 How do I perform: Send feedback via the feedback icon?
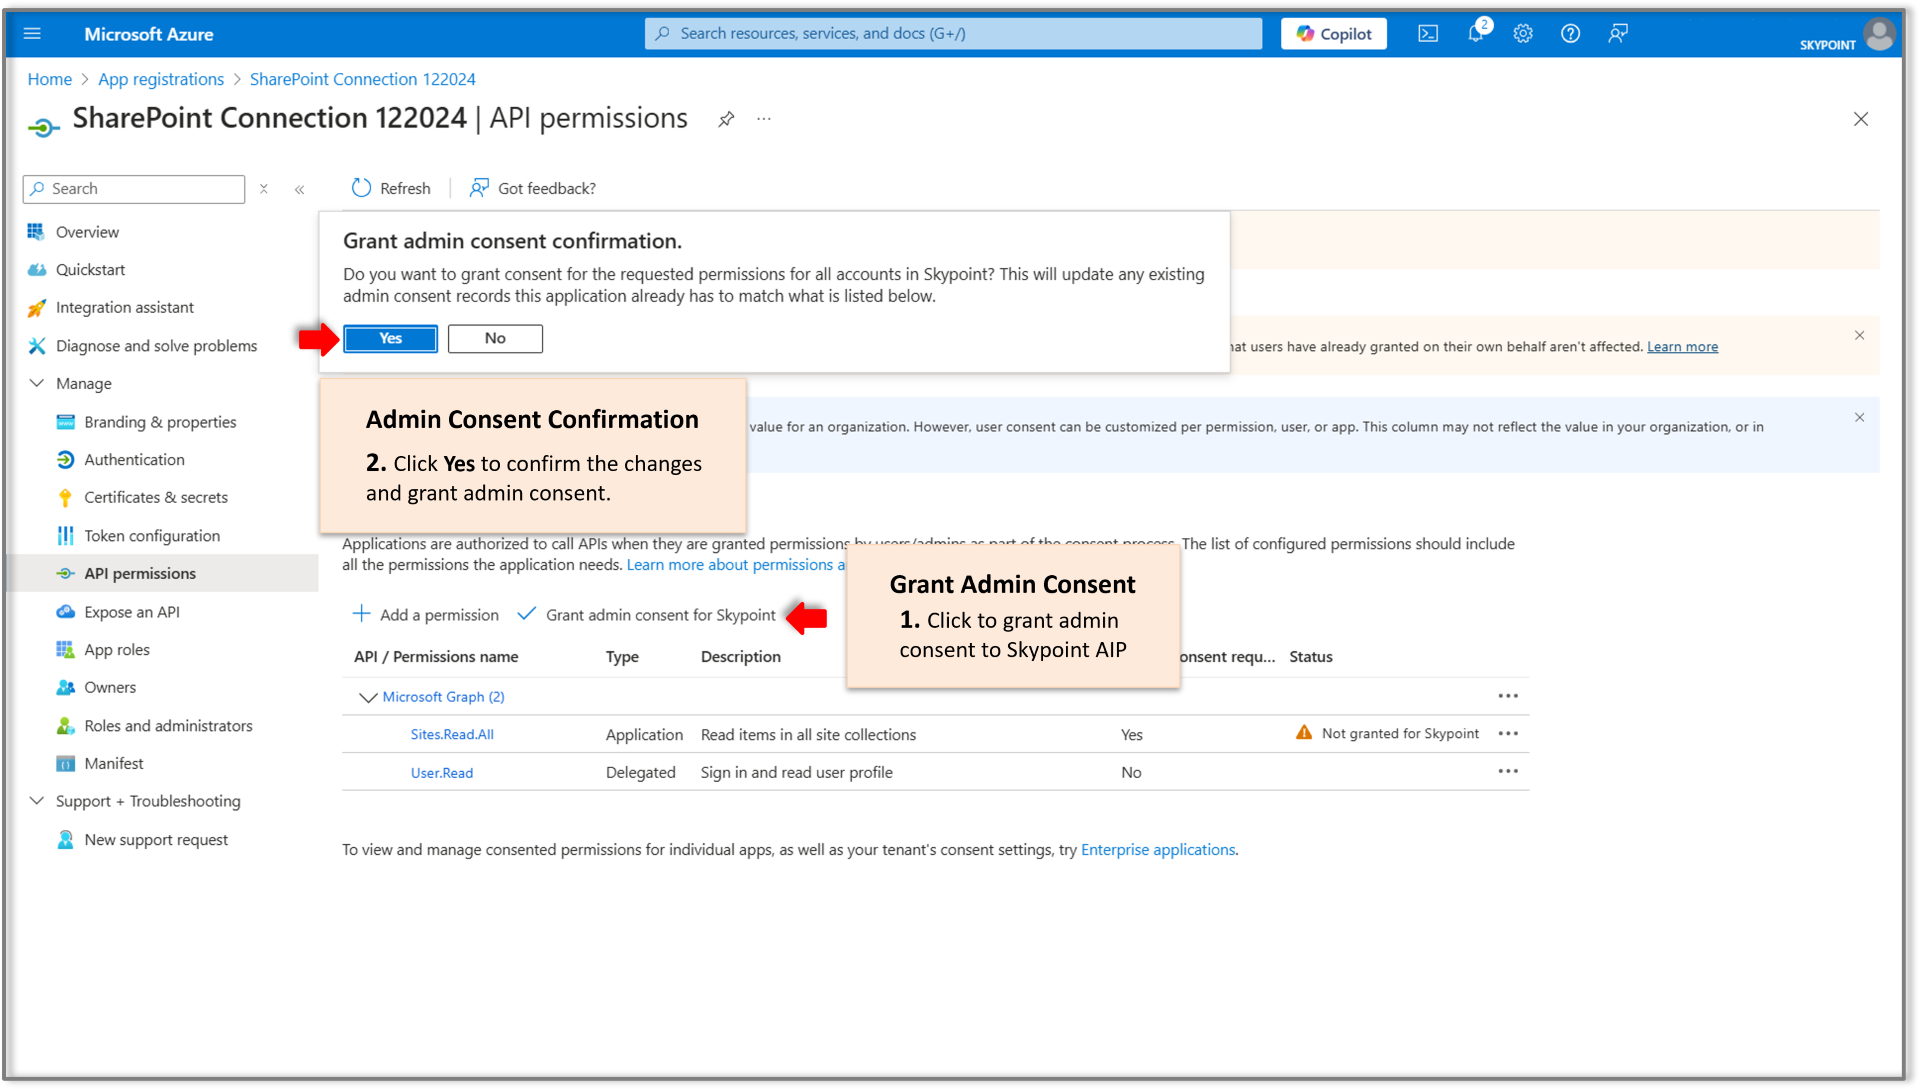click(1618, 33)
